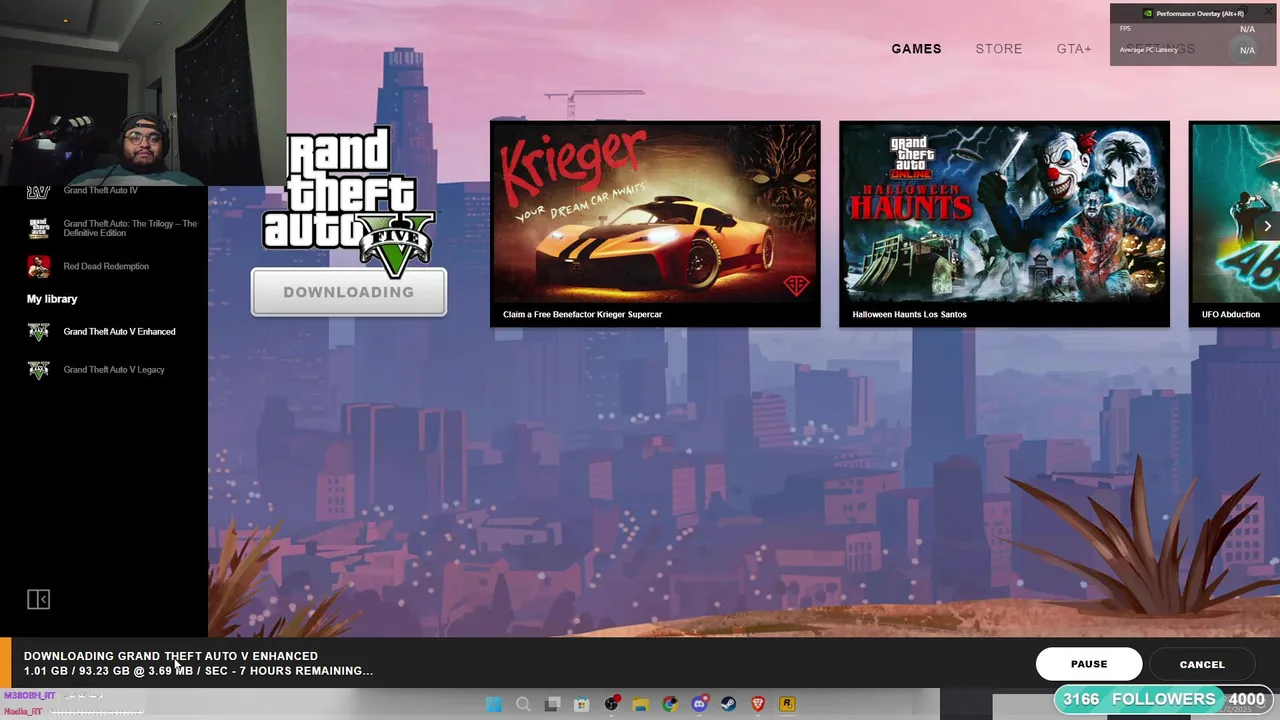
Task: Click the Performance Overlay (Alt+R) title
Action: pos(1200,14)
